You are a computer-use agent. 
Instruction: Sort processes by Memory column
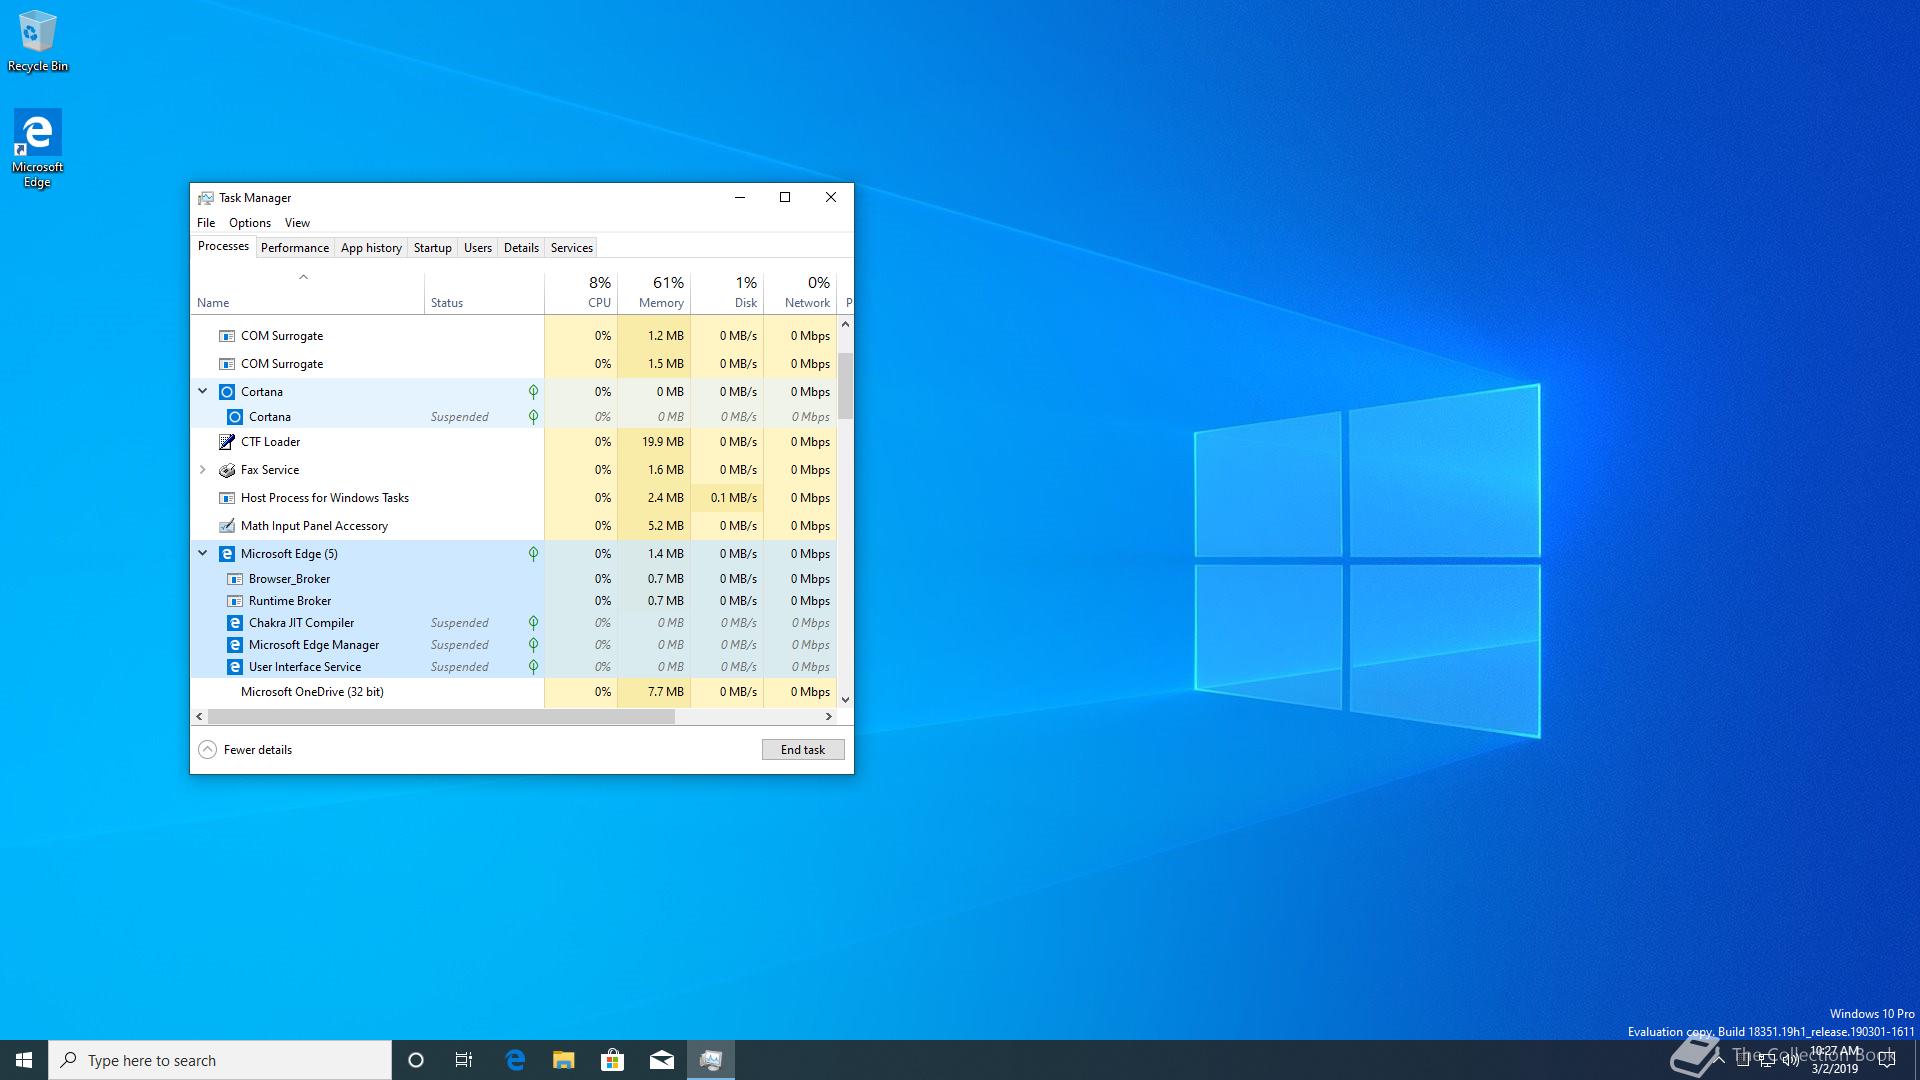[654, 292]
